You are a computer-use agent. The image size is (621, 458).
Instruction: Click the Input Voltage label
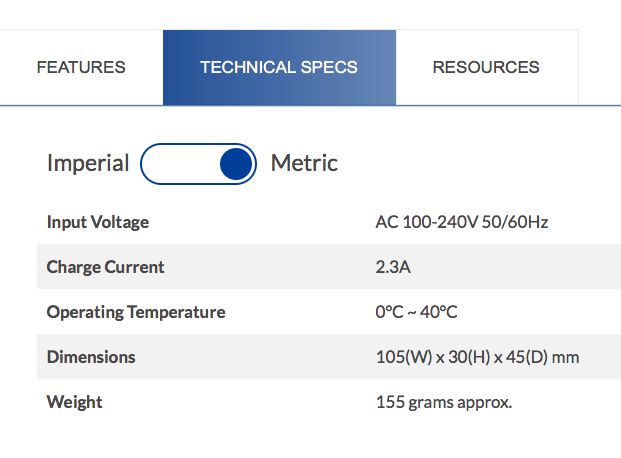point(98,222)
